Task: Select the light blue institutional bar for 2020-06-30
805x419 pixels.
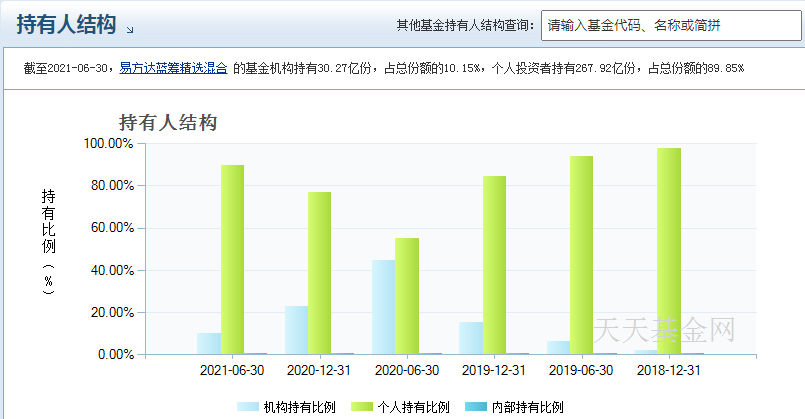Action: [383, 307]
